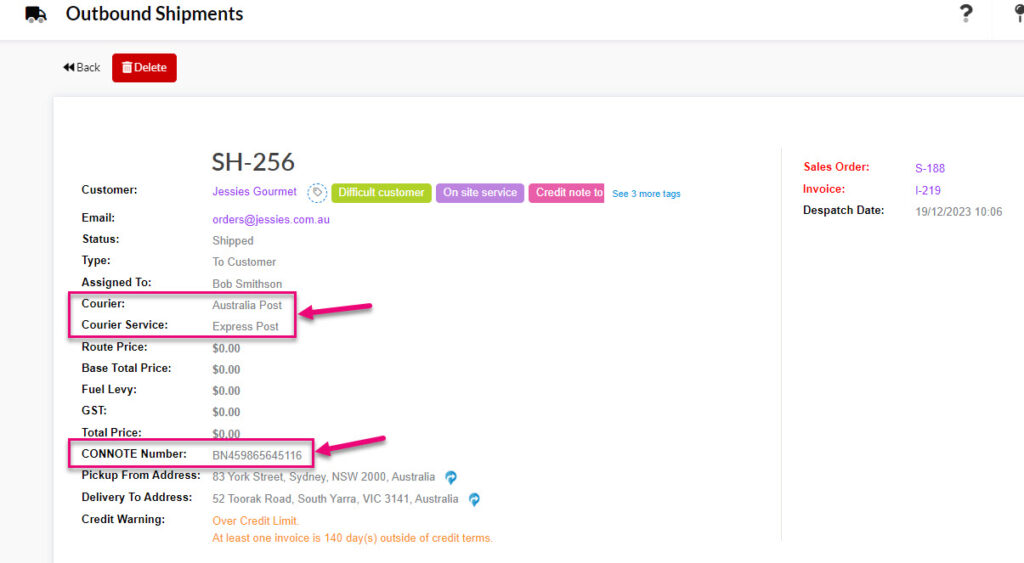This screenshot has height=563, width=1024.
Task: Click the Credit note tag
Action: tap(566, 193)
